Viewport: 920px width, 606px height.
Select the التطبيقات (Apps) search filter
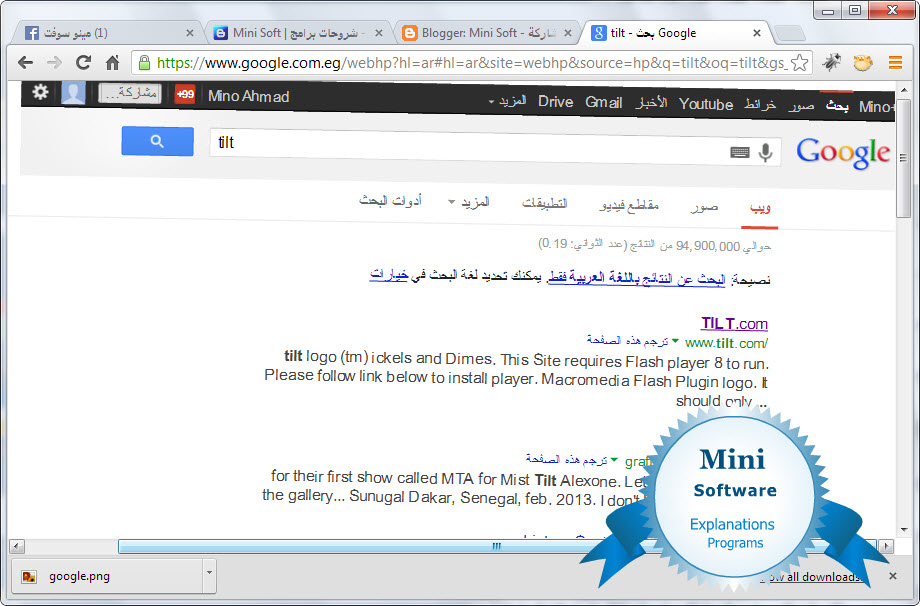coord(544,203)
